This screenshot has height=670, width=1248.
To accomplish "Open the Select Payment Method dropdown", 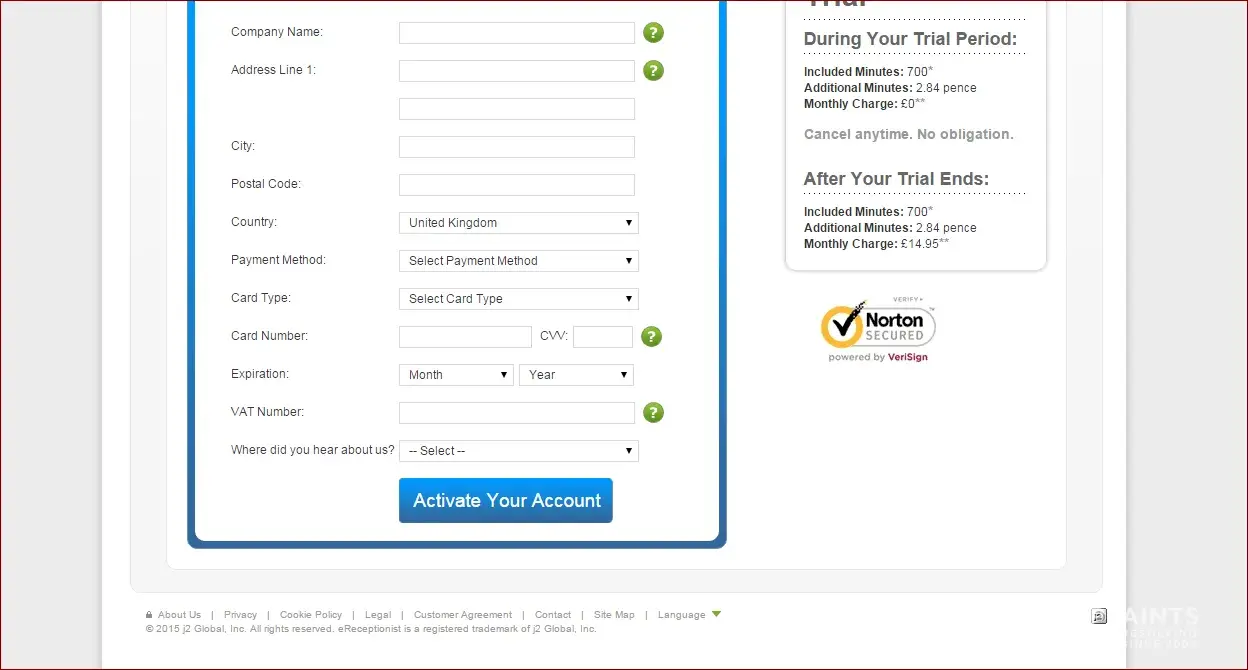I will point(518,261).
